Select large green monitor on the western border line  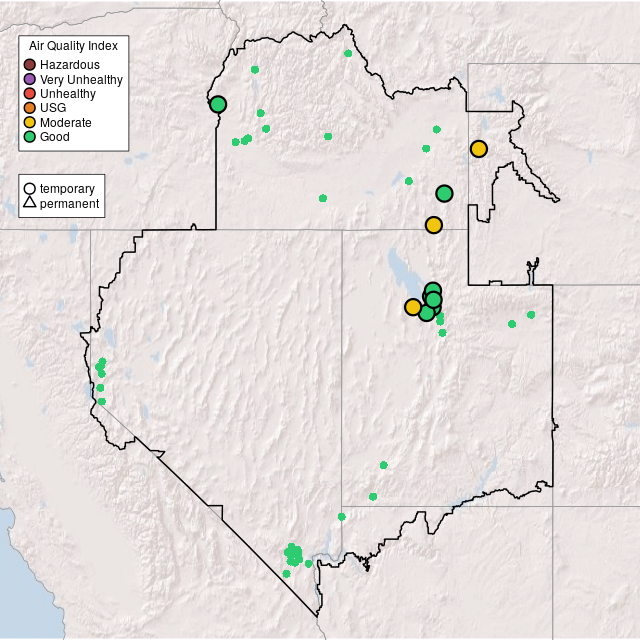coord(218,104)
